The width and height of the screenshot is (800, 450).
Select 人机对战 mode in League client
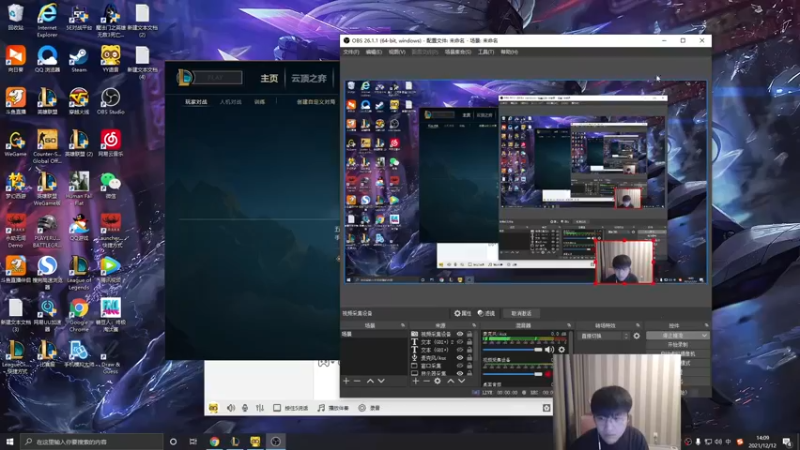[230, 102]
